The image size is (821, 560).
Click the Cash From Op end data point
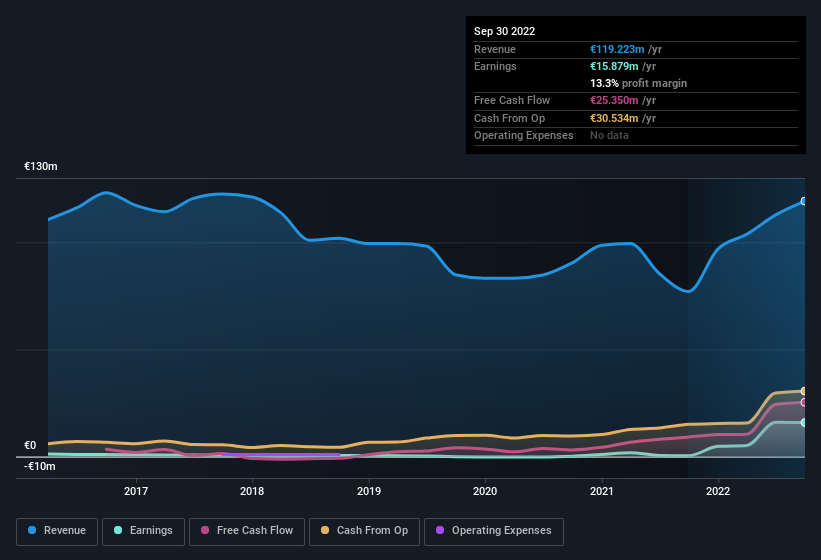tap(804, 391)
